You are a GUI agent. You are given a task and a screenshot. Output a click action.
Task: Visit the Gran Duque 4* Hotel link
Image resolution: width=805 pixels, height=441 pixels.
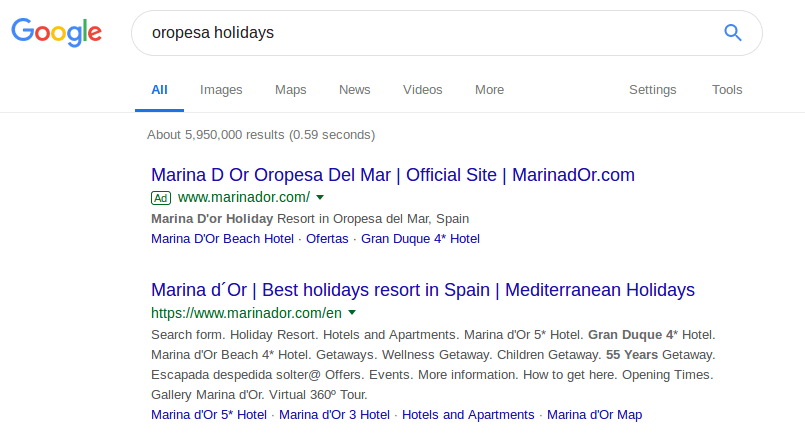click(420, 239)
